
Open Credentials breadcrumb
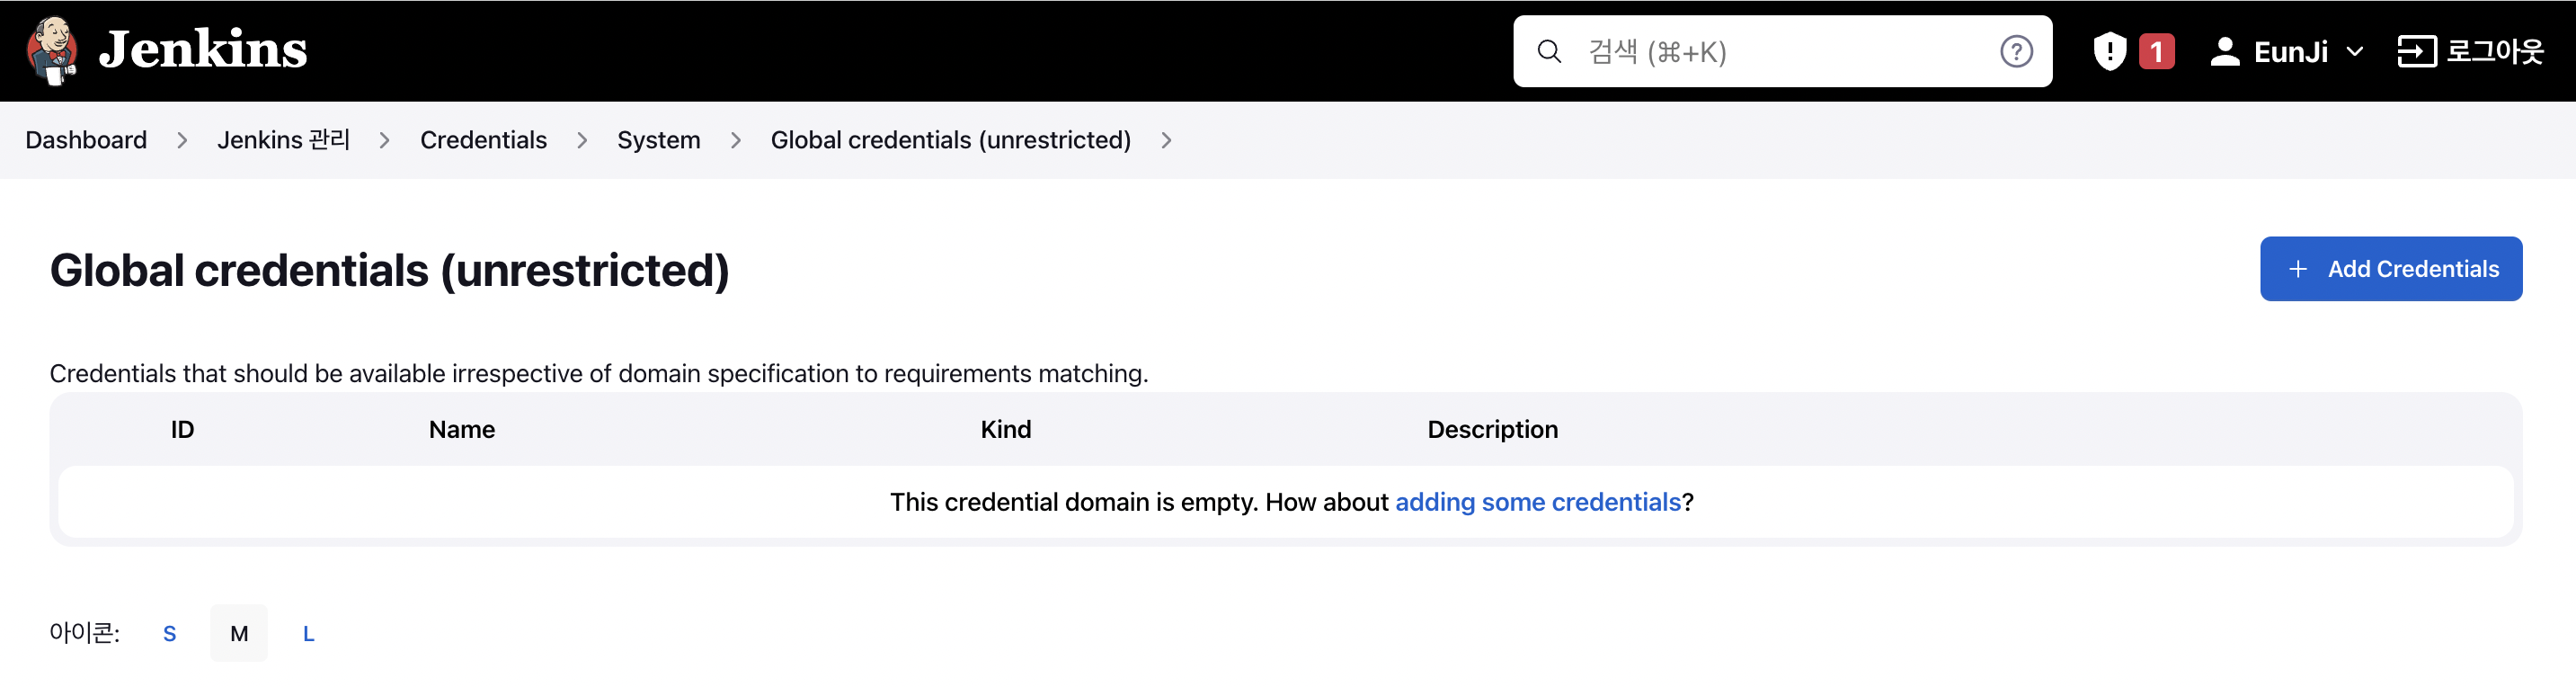pos(483,140)
